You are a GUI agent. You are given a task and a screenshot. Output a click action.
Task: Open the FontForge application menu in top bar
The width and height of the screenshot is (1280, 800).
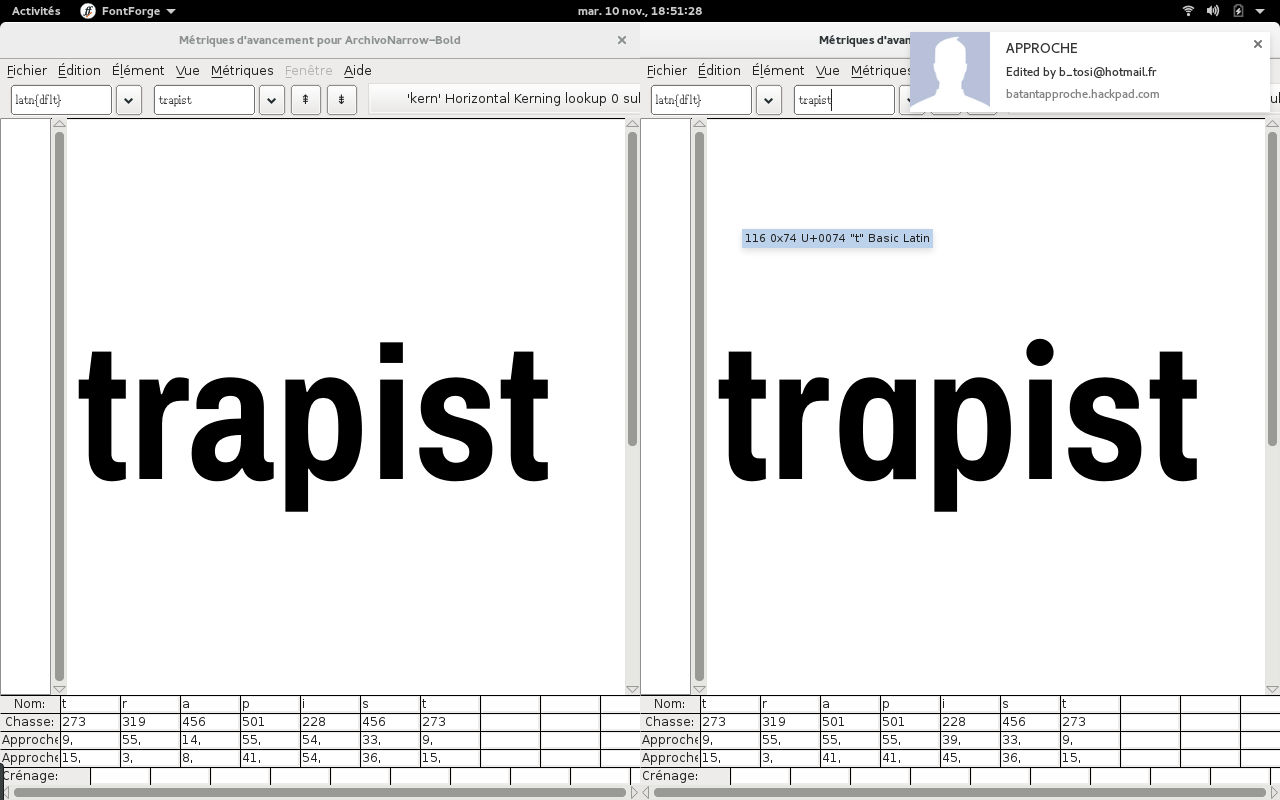(x=128, y=11)
